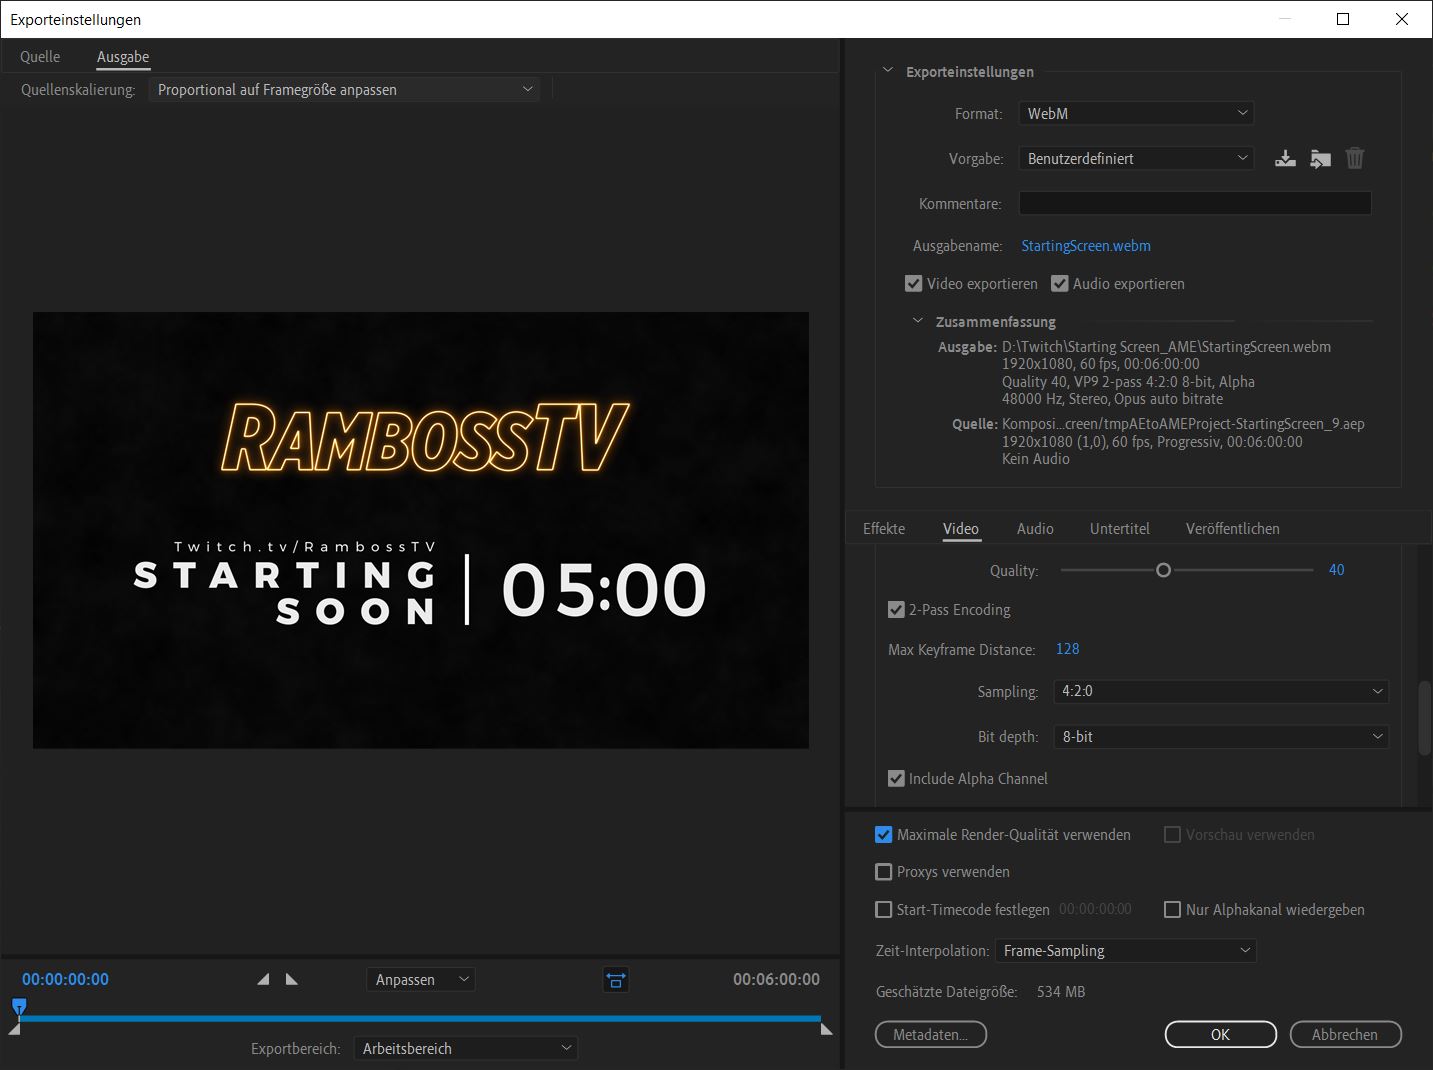Switch to the Audio tab

coord(1035,528)
